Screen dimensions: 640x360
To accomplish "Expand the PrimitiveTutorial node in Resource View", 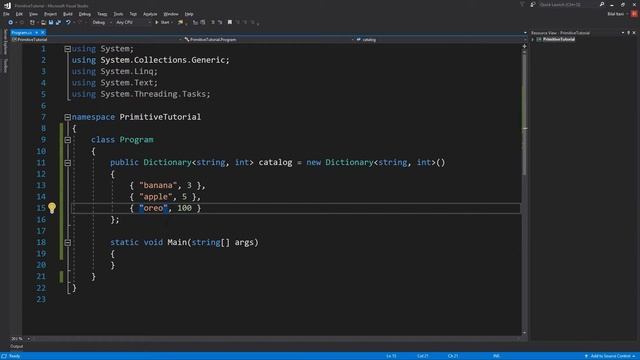I will (x=533, y=40).
